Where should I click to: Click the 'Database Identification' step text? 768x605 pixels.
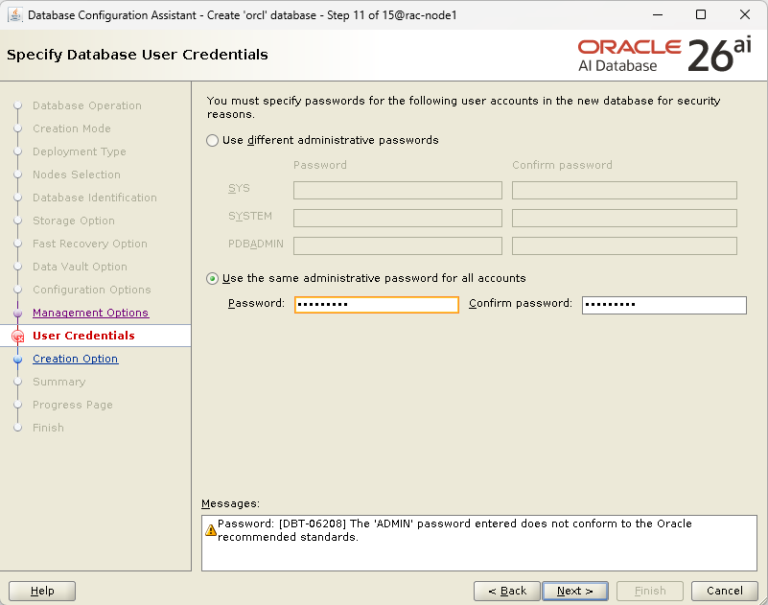[x=95, y=197]
